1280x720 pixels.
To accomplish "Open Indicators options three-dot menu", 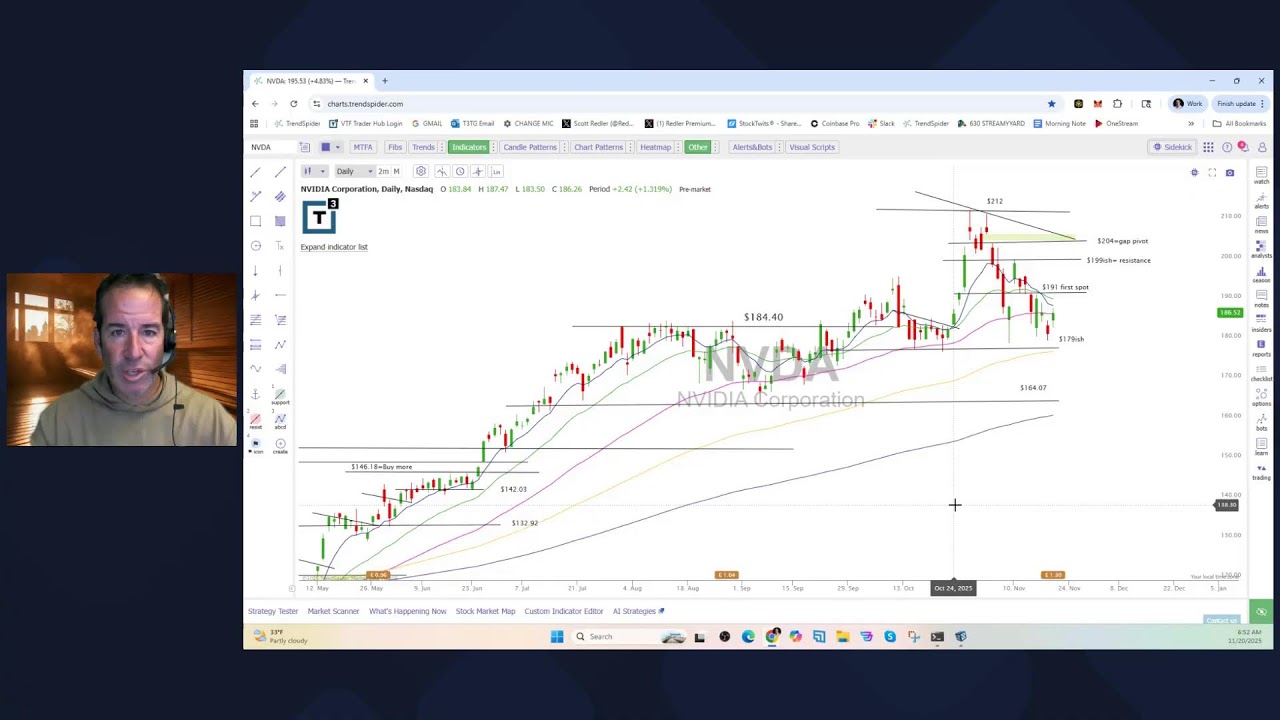I will [x=492, y=147].
